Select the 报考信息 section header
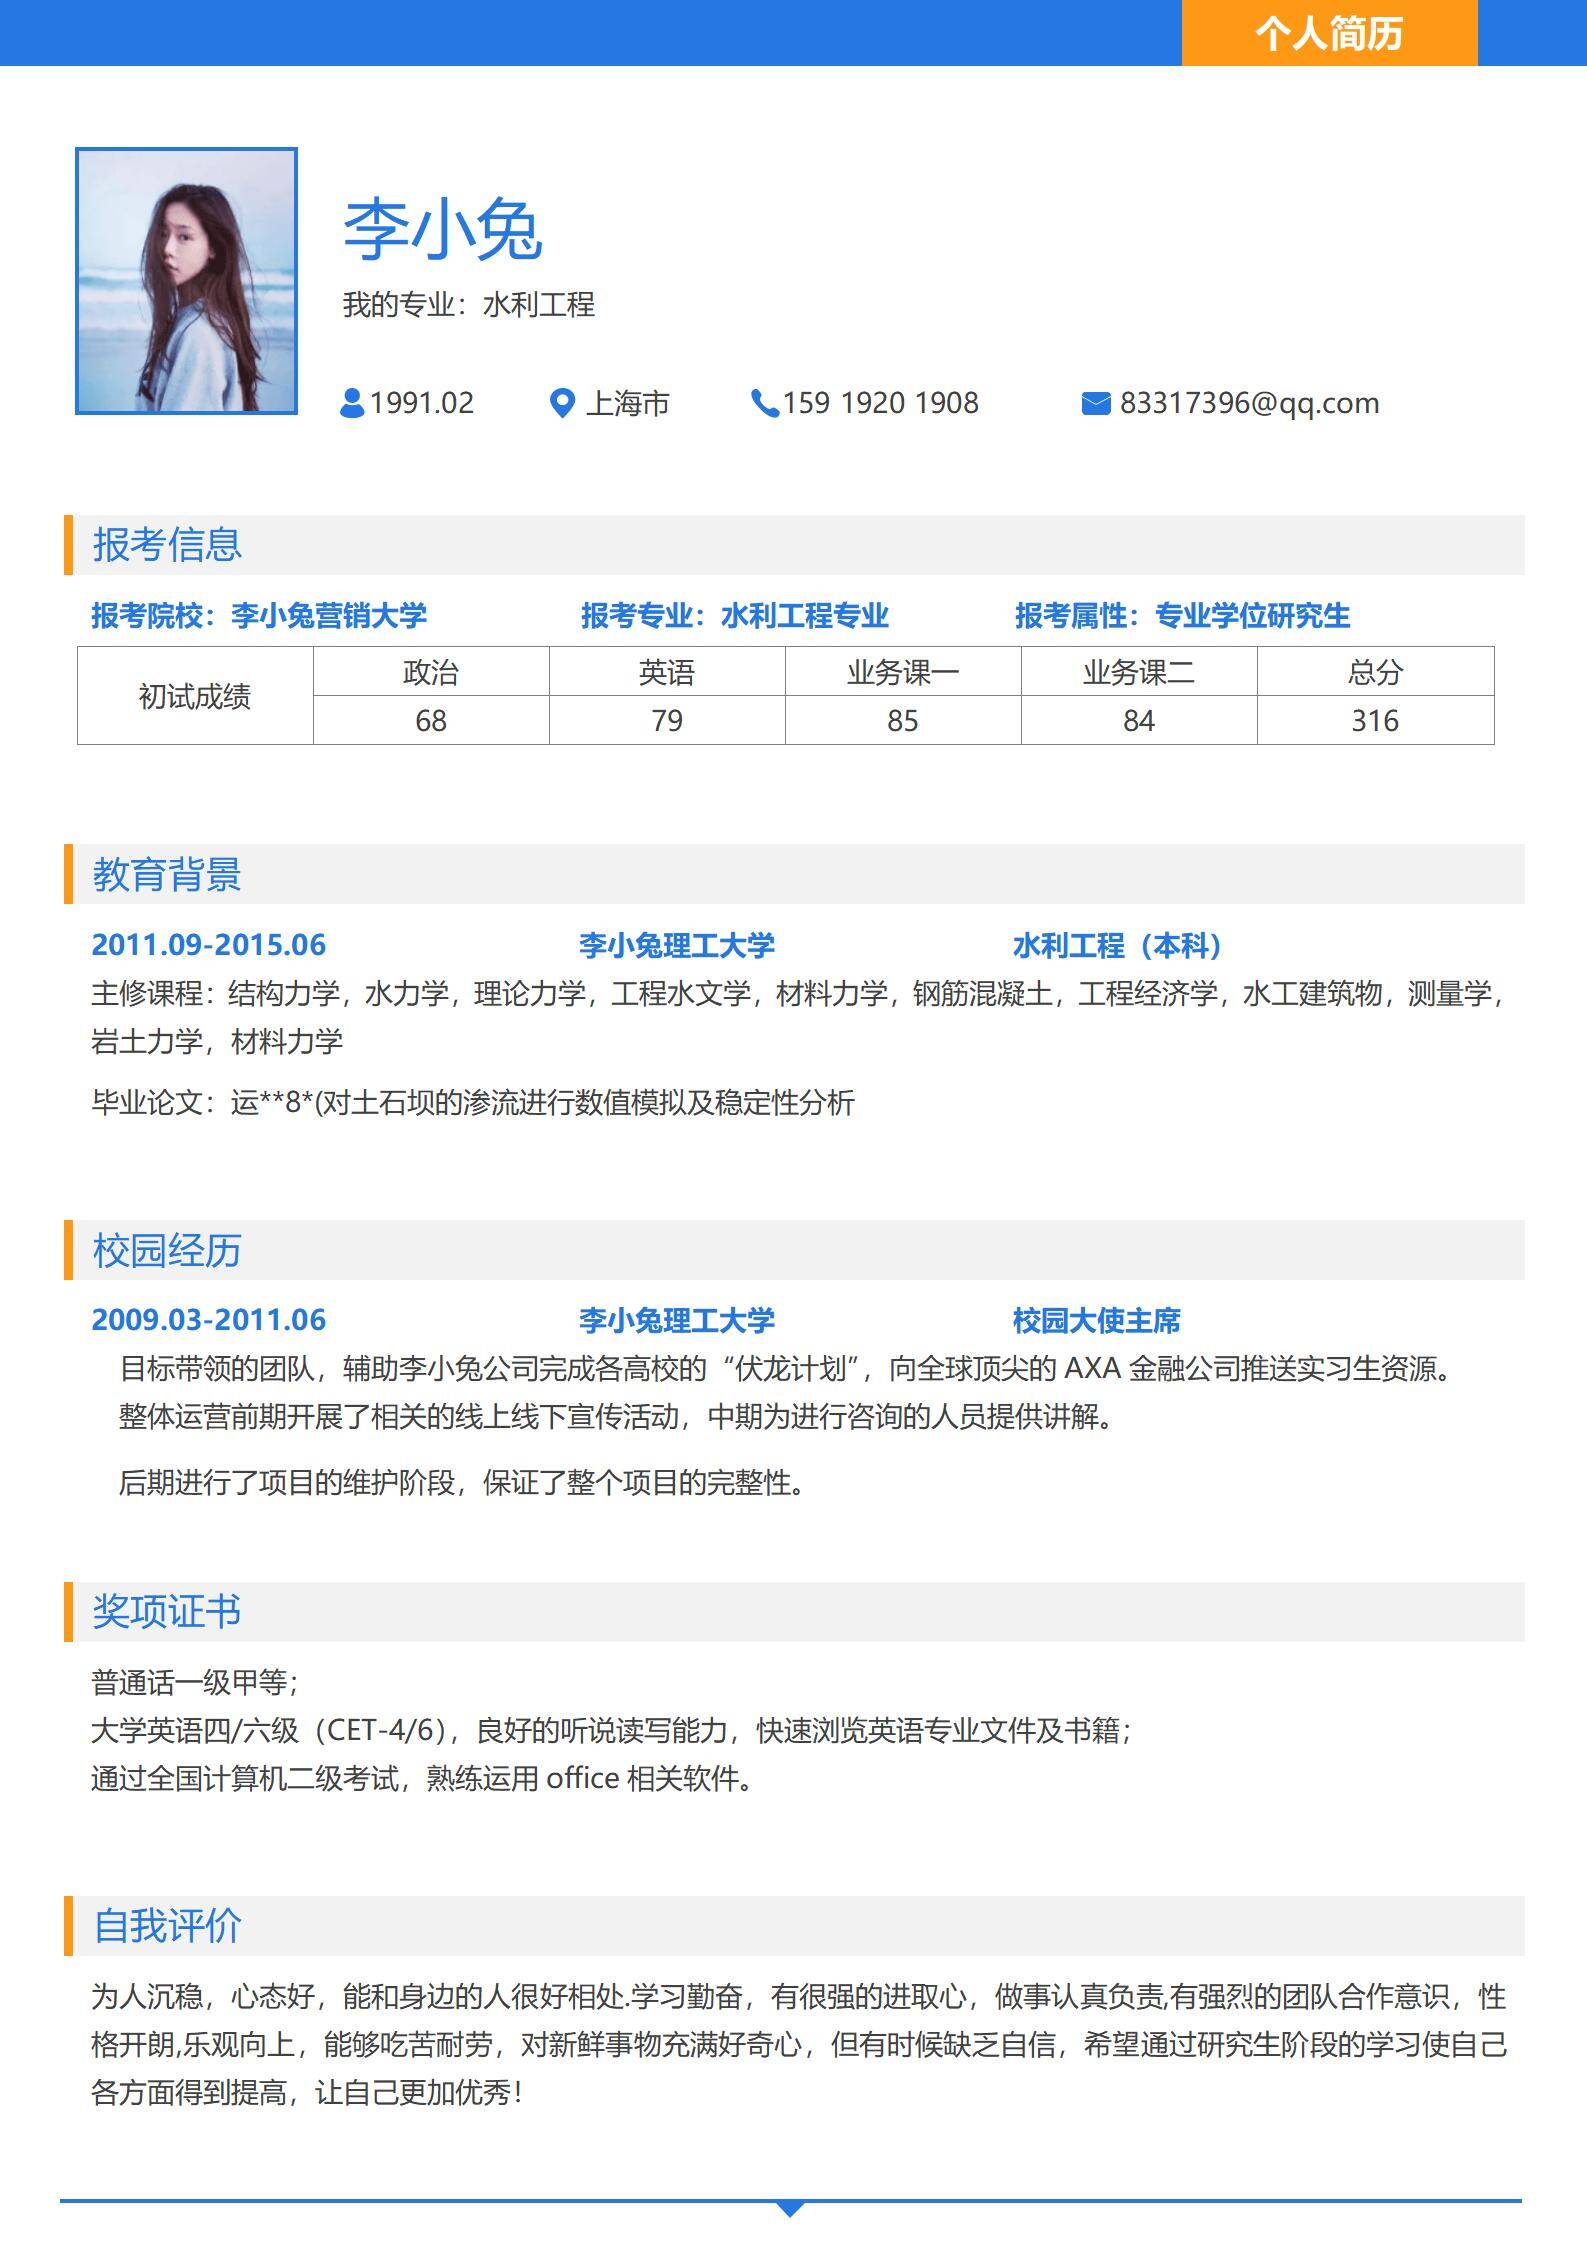Screen dimensions: 1587x2245 [167, 545]
